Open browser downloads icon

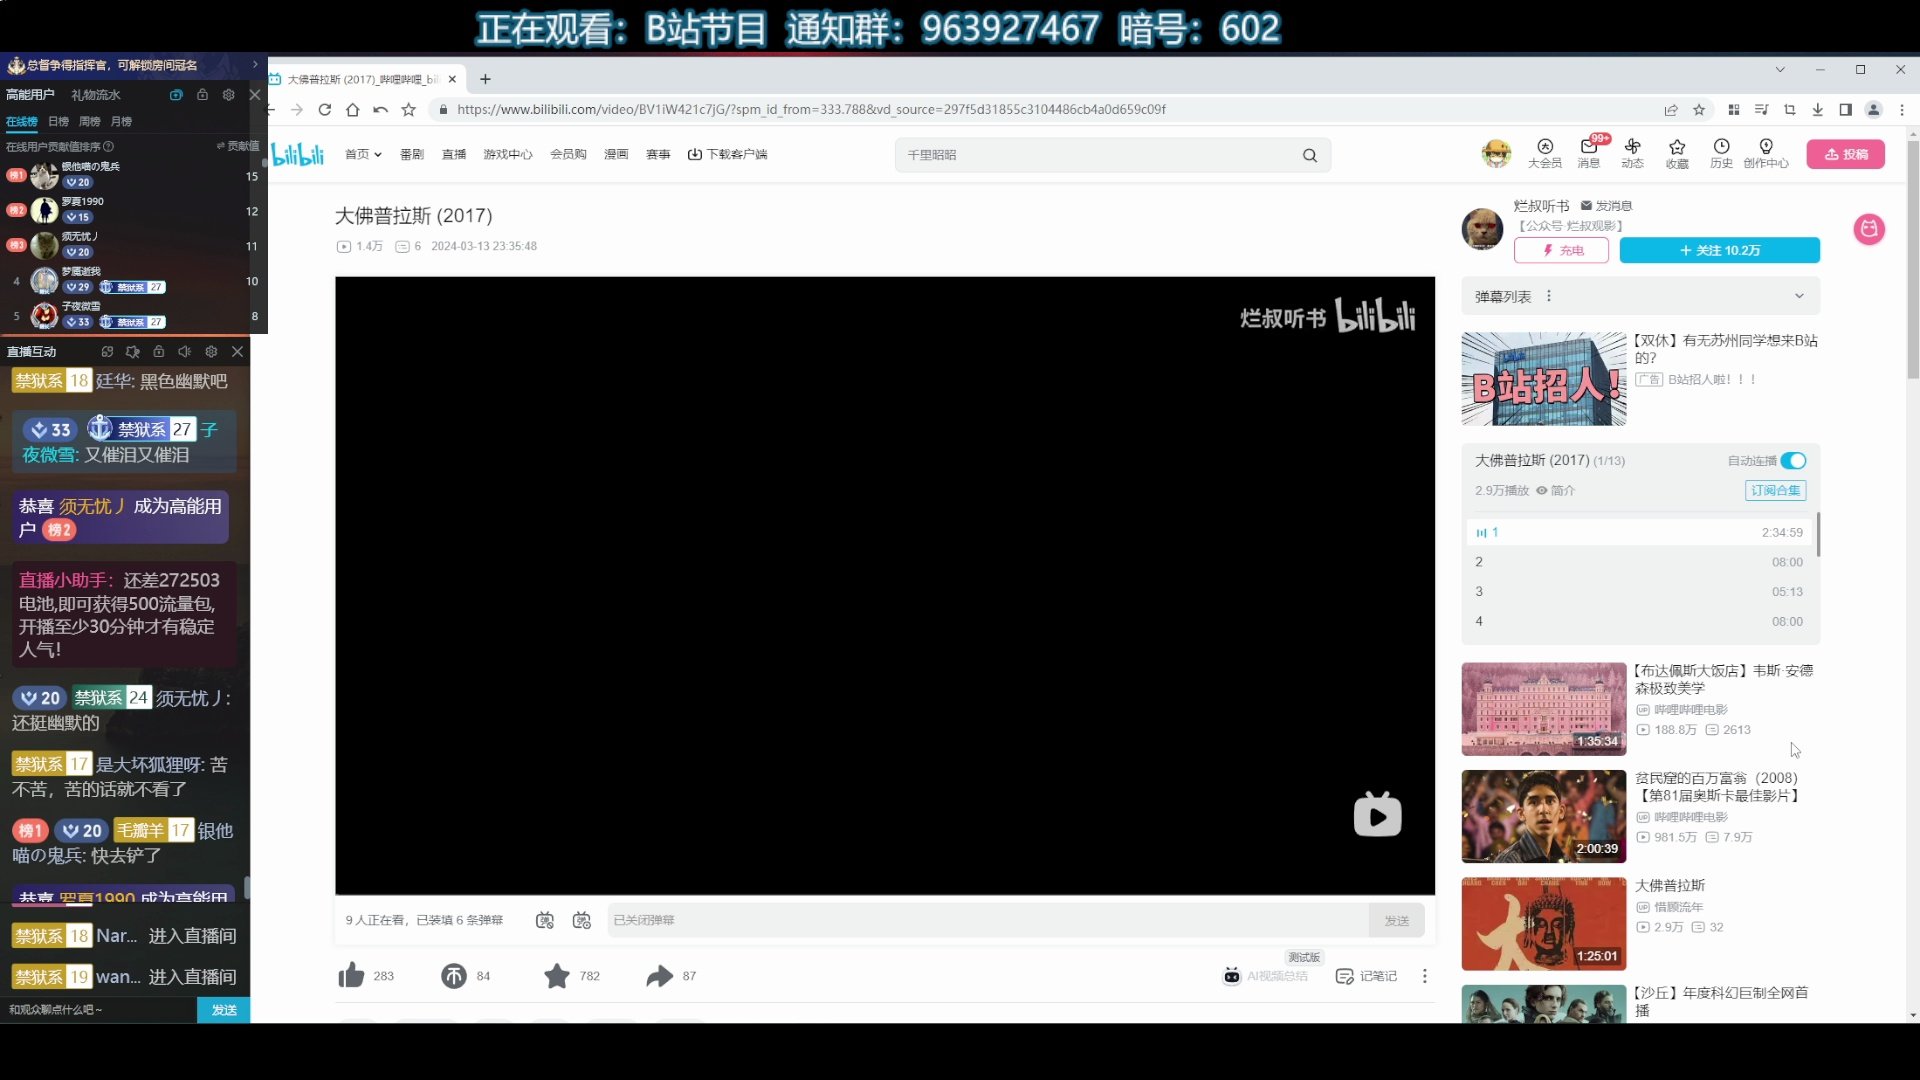[x=1818, y=110]
